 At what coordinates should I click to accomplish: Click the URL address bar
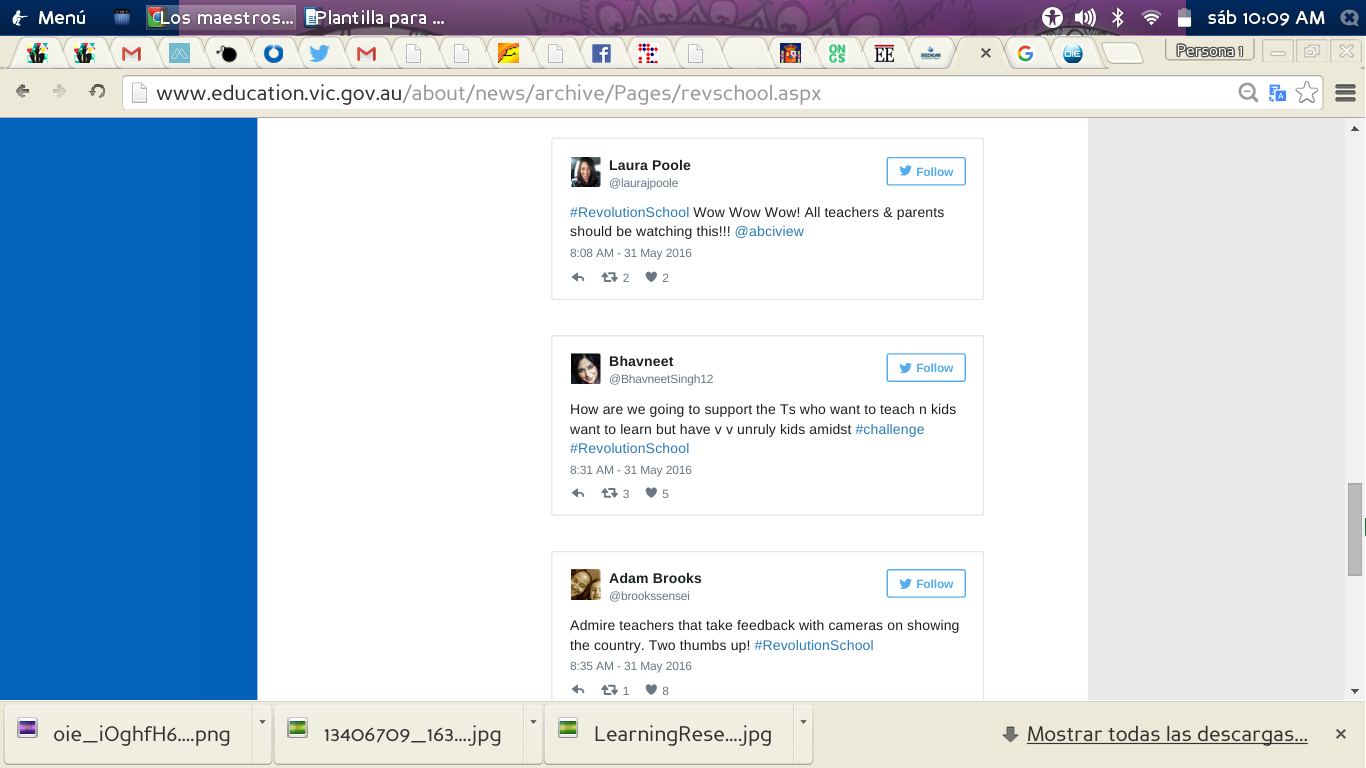[680, 93]
